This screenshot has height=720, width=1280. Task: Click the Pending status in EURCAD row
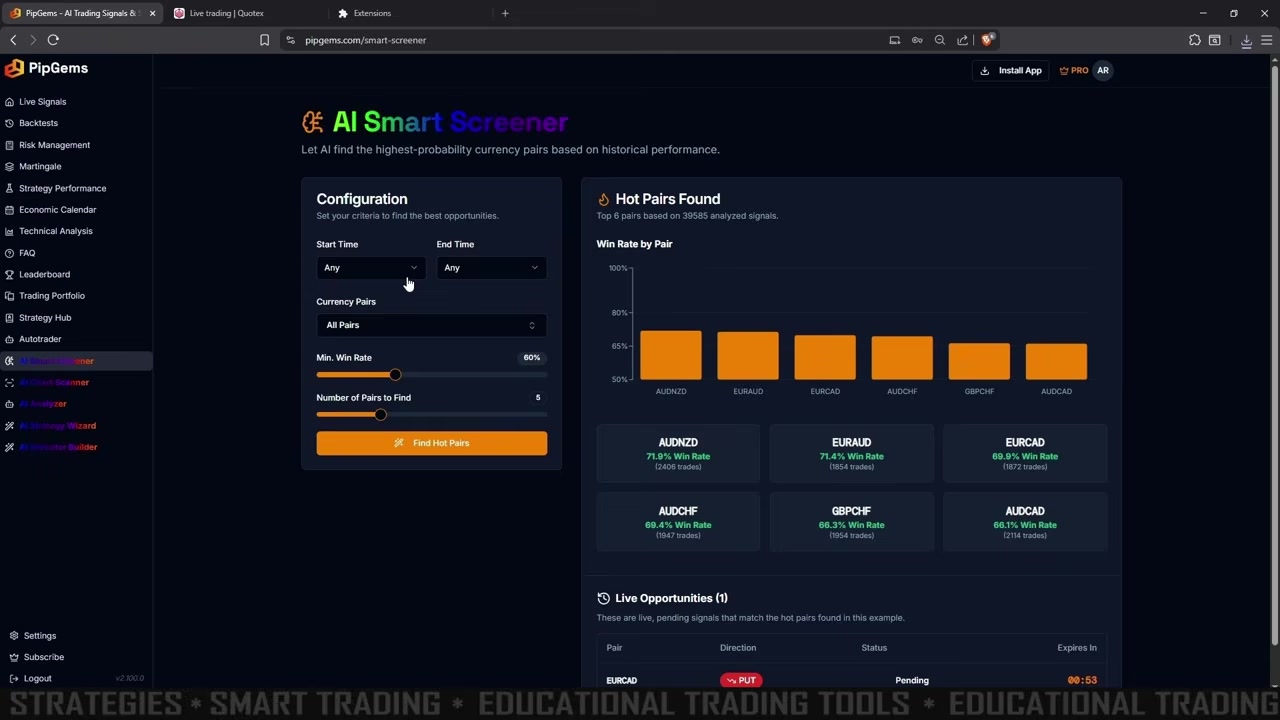coord(912,680)
